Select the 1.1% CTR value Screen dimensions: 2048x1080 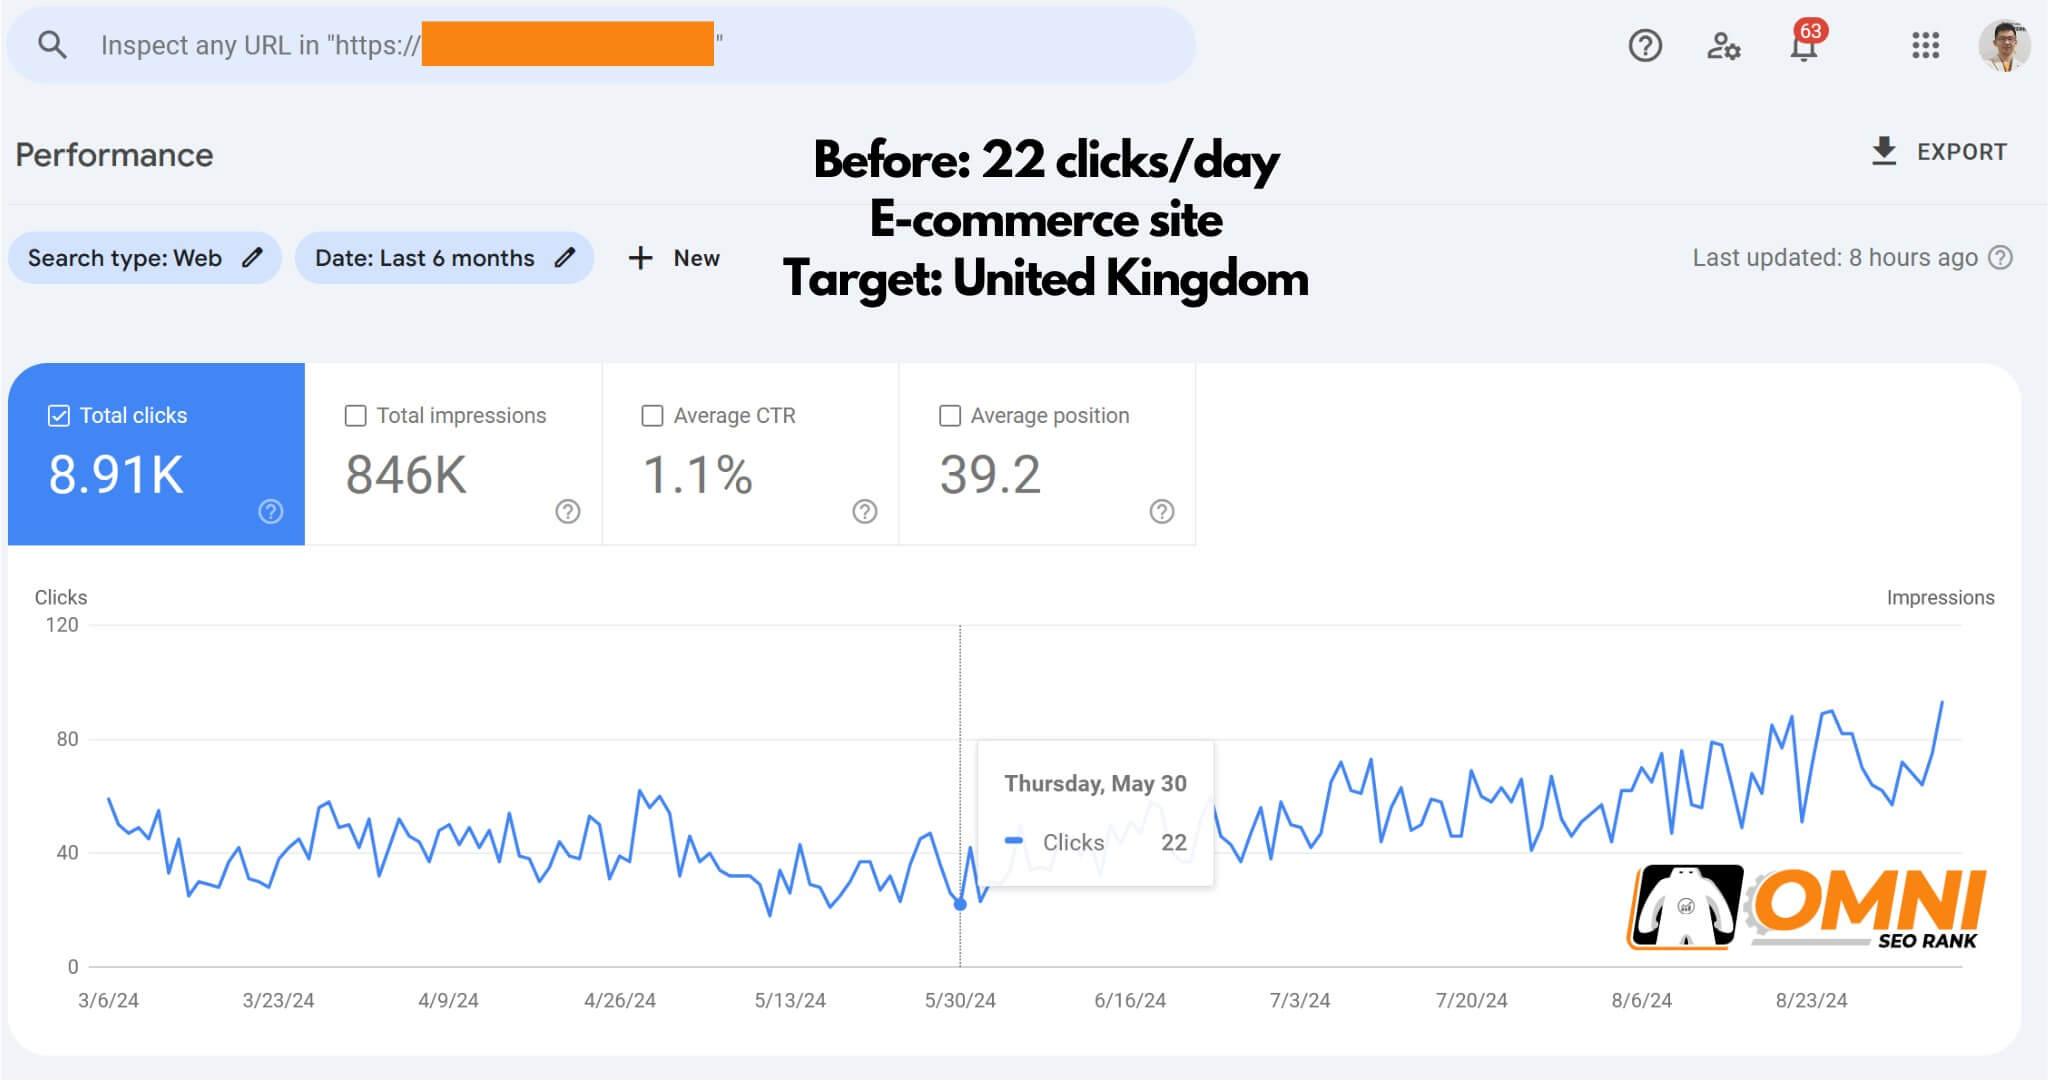[x=697, y=475]
